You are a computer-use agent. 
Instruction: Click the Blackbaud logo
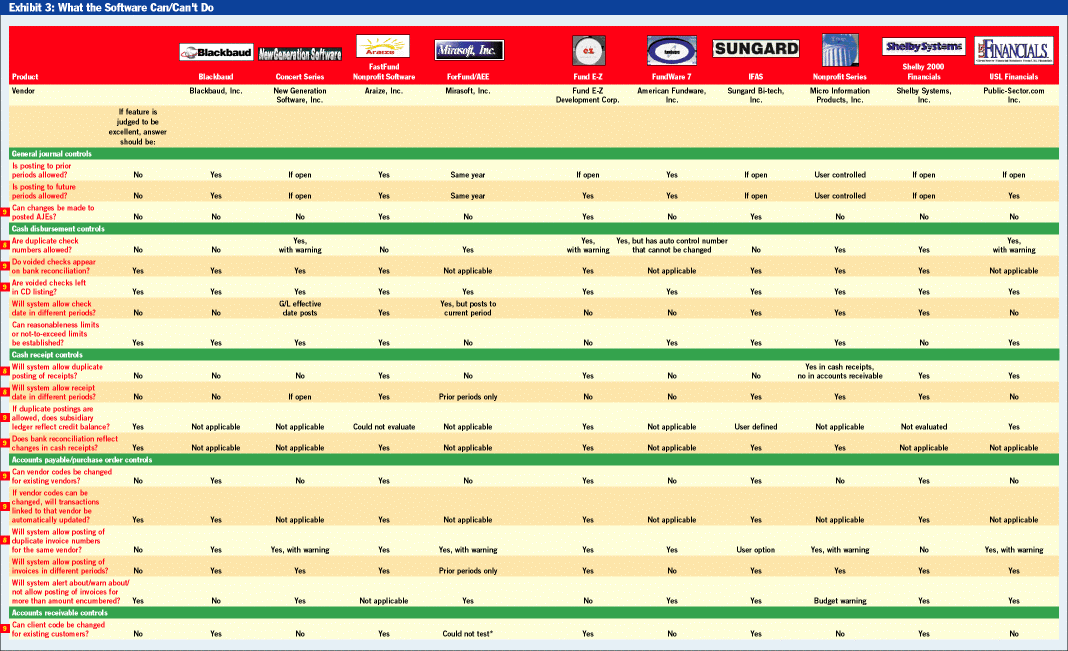pos(216,53)
